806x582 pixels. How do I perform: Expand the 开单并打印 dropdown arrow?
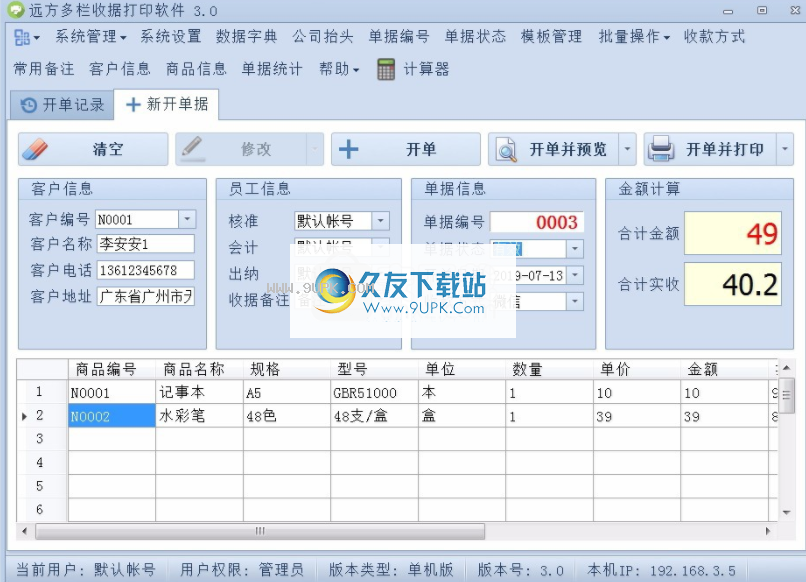(785, 149)
